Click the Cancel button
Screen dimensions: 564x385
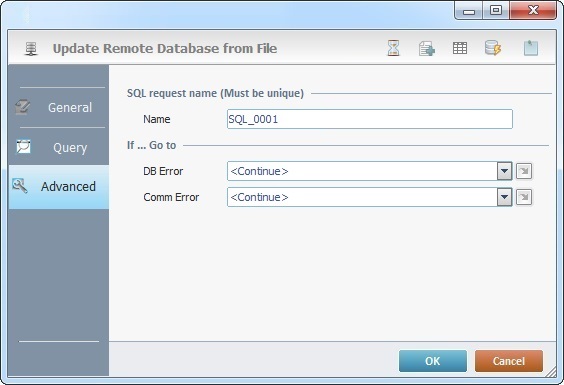[x=509, y=361]
